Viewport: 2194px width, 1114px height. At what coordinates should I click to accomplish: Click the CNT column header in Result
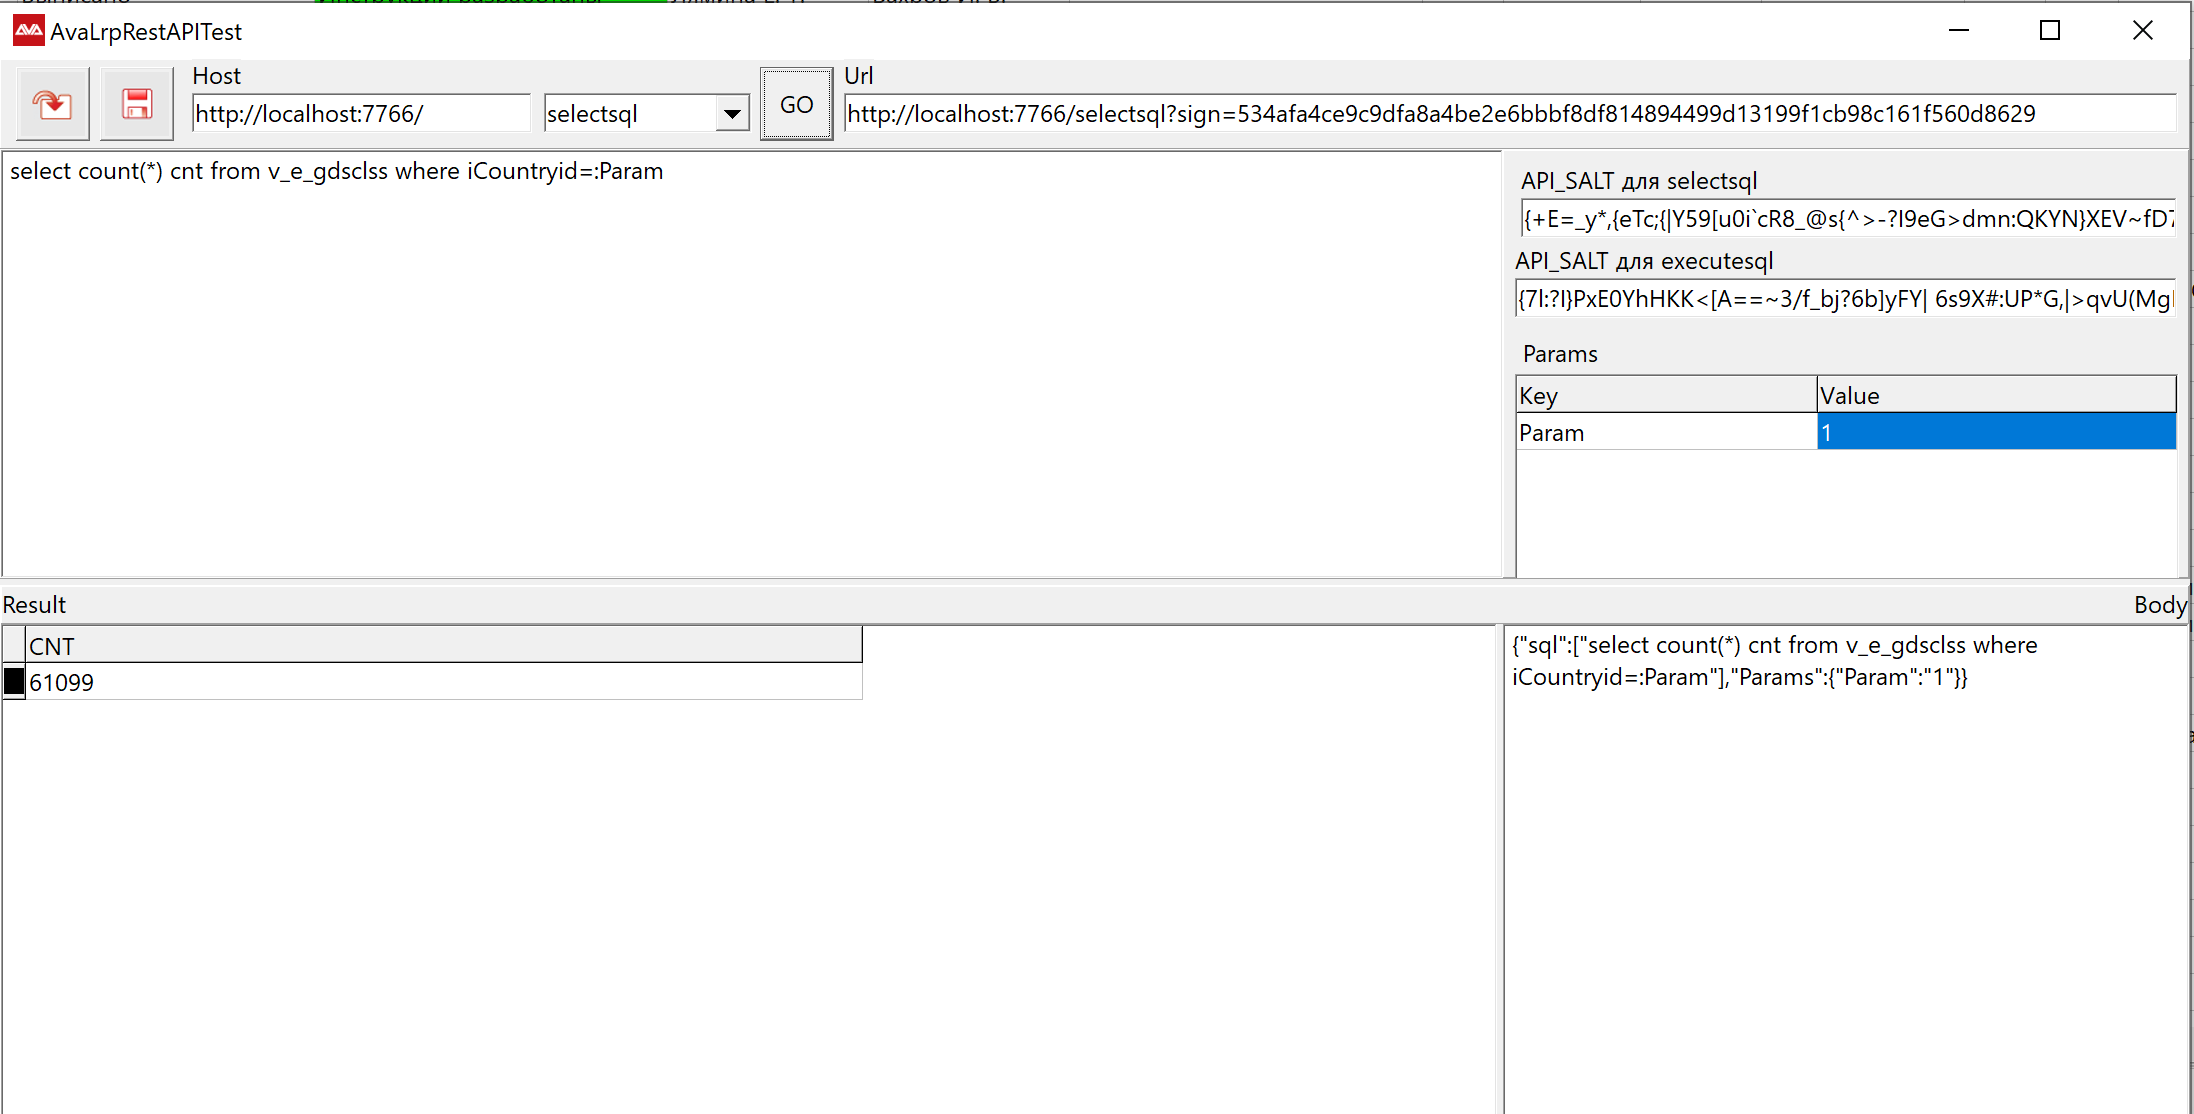[x=442, y=646]
